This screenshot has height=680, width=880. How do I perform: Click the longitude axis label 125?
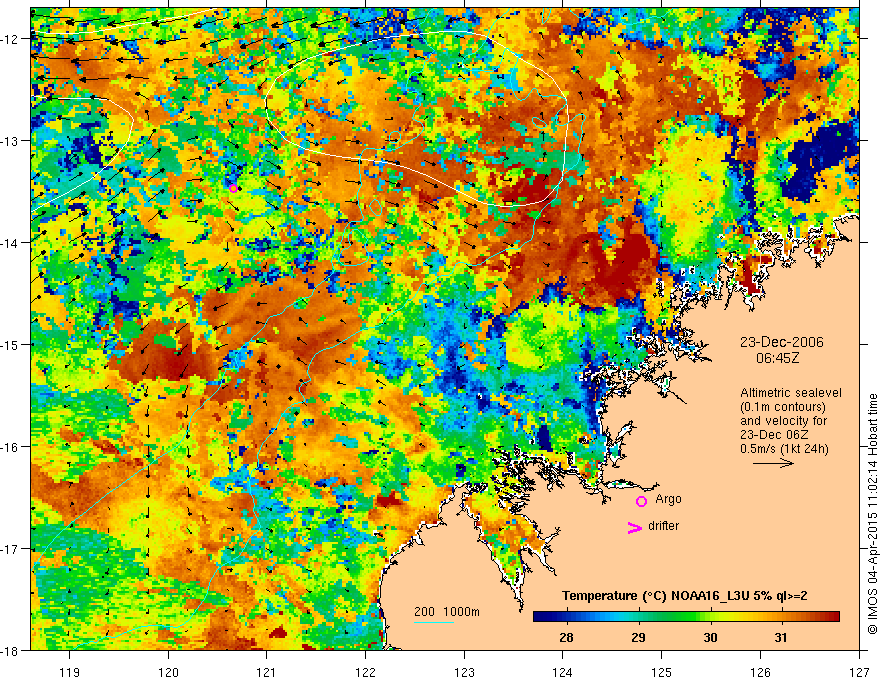pos(662,672)
